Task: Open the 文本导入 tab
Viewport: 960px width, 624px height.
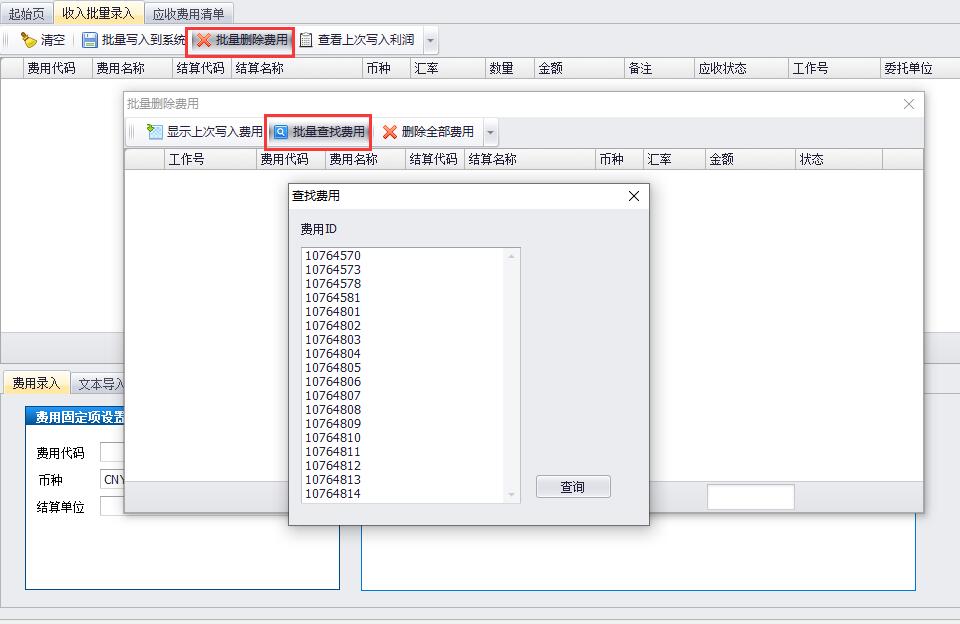Action: [99, 384]
